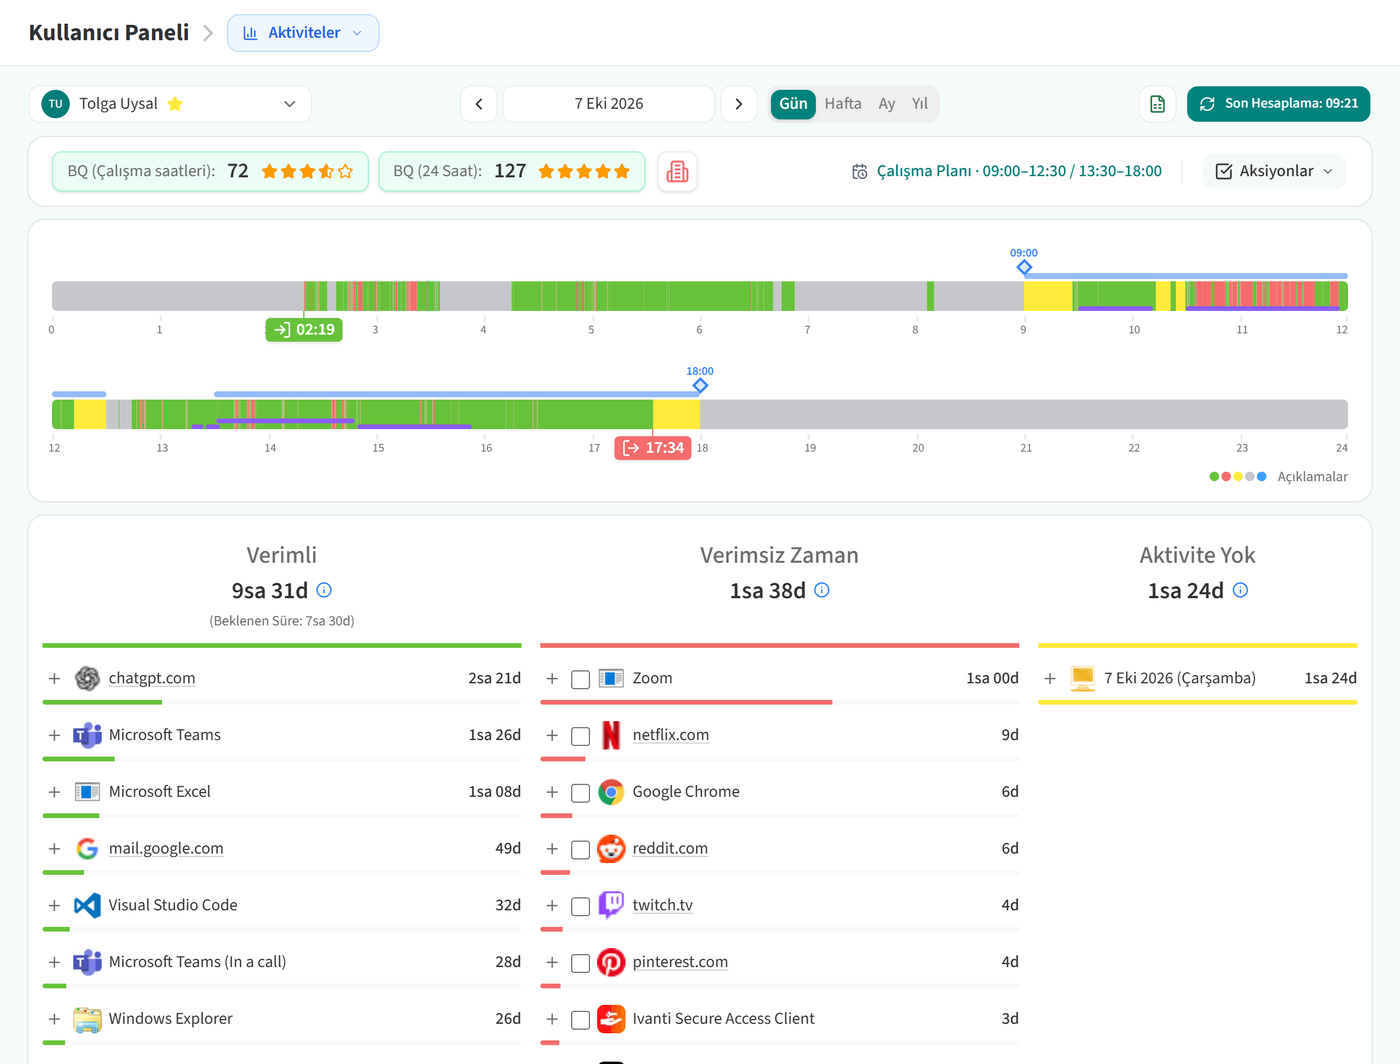Click the 7 Eki 2026 date field
This screenshot has width=1400, height=1064.
pos(609,104)
